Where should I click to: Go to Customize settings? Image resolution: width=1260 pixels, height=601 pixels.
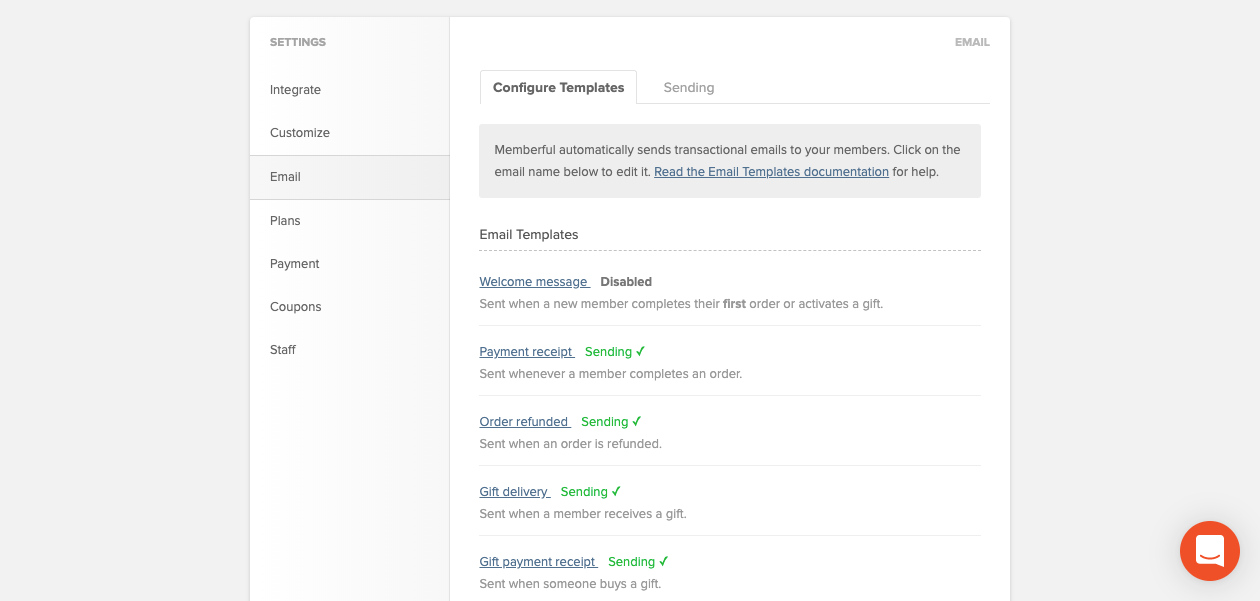[300, 133]
